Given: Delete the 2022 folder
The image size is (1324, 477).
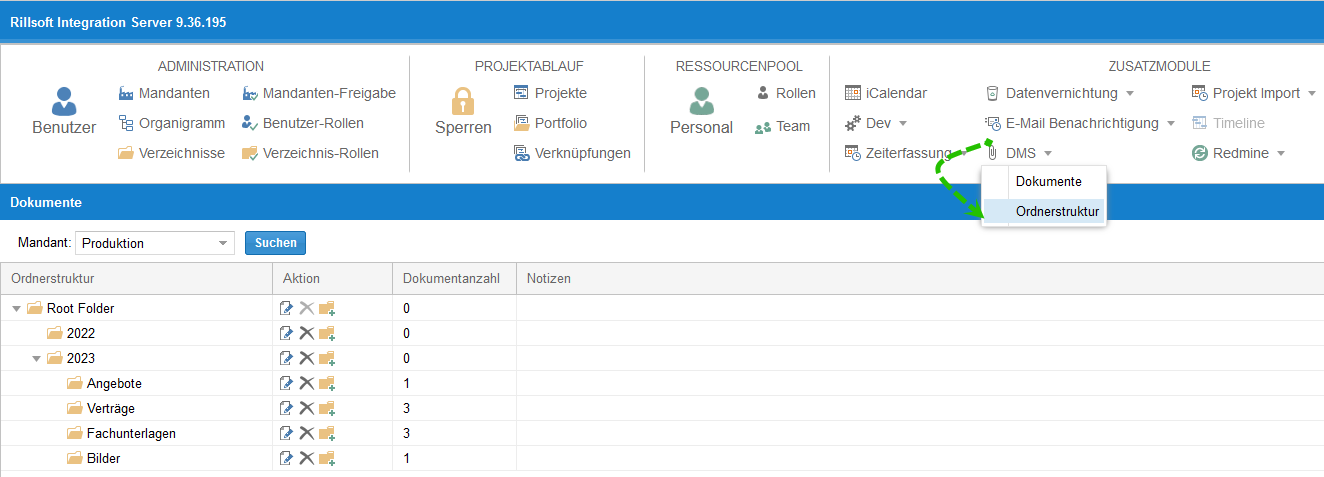Looking at the screenshot, I should pyautogui.click(x=307, y=333).
